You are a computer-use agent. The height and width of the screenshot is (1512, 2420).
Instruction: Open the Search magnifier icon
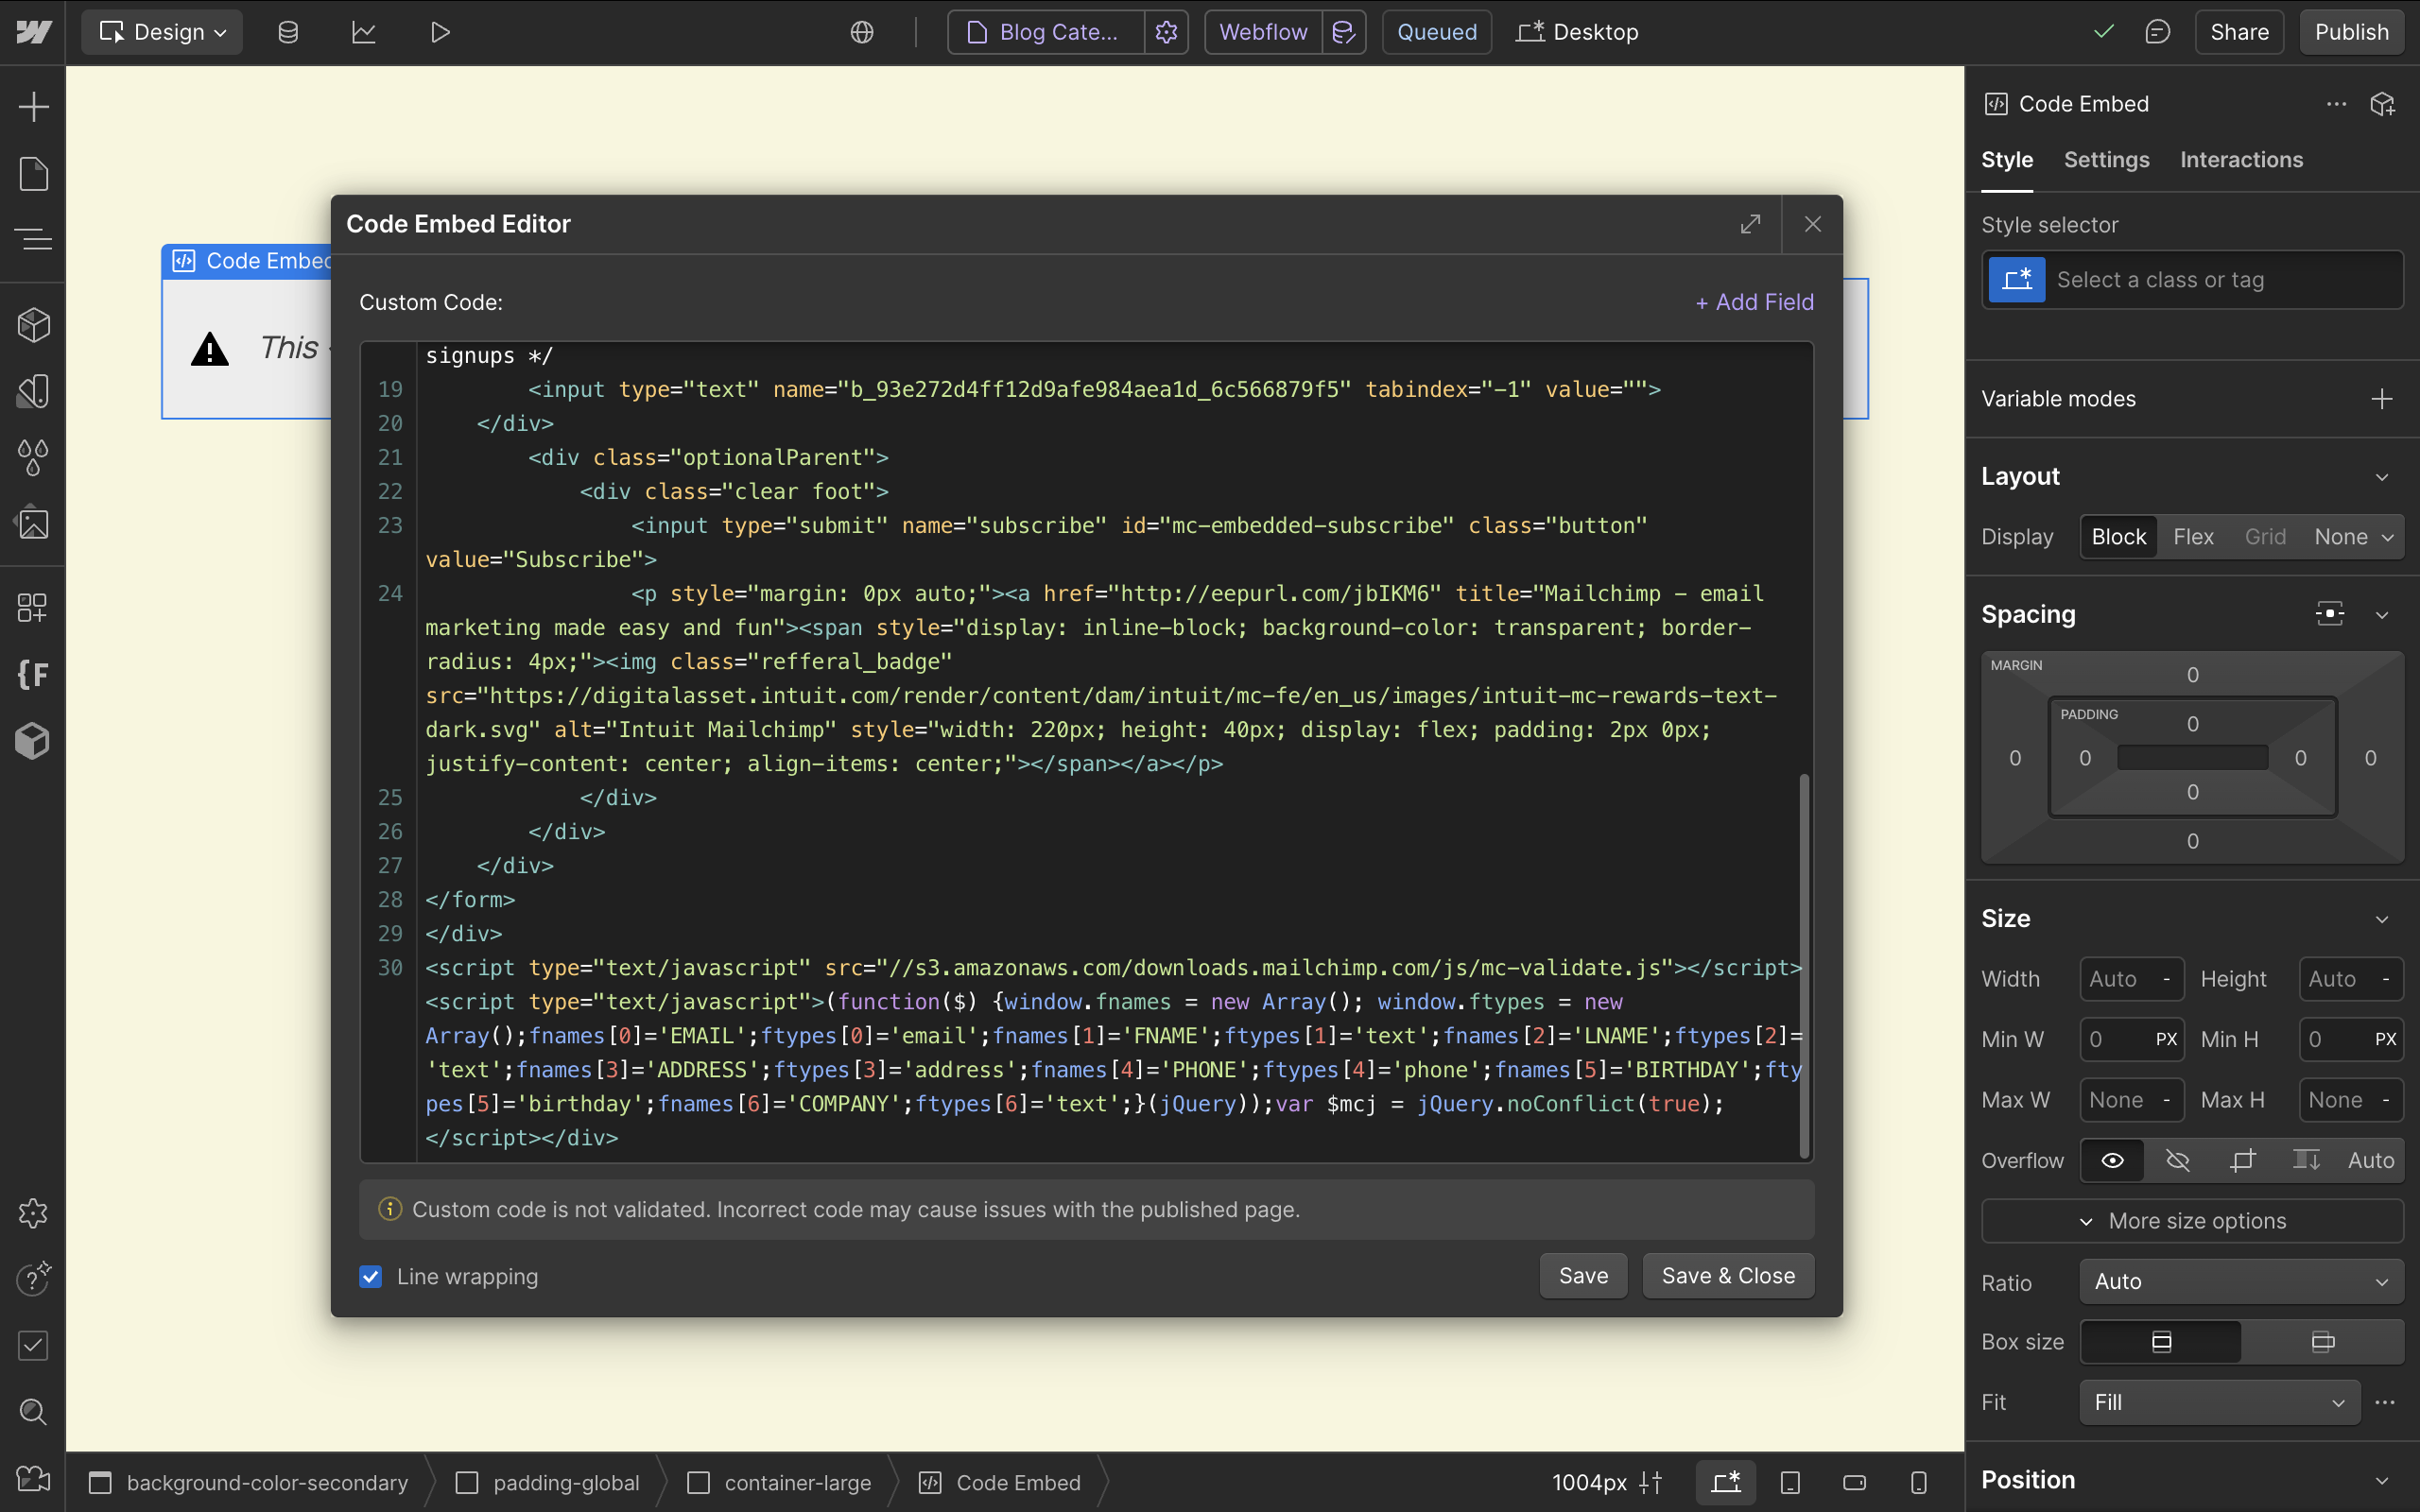[33, 1412]
